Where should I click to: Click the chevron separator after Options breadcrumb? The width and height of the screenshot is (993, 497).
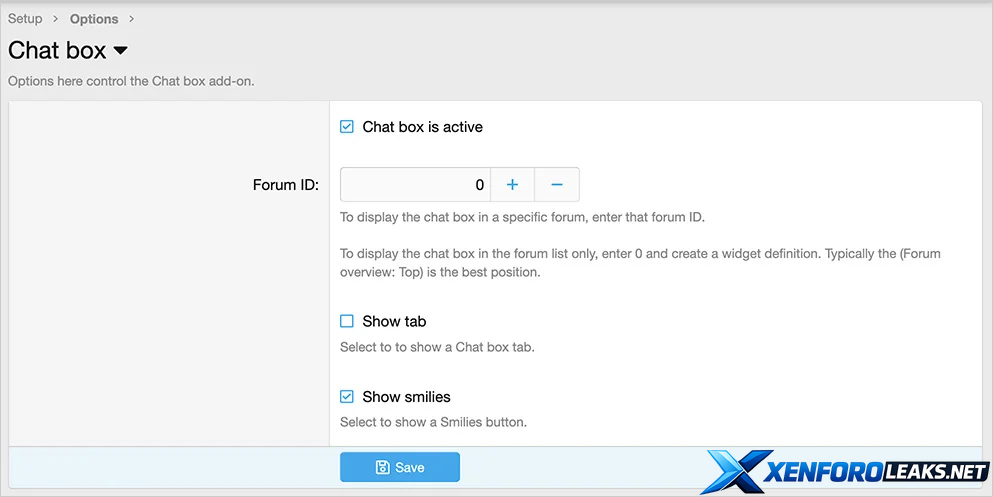pyautogui.click(x=131, y=19)
